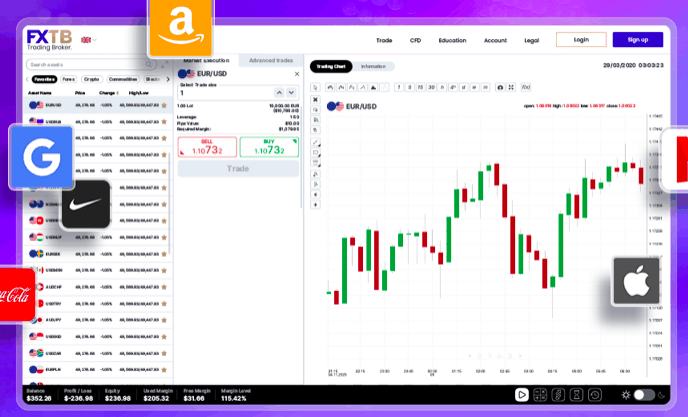Open the language flag dropdown

[88, 40]
